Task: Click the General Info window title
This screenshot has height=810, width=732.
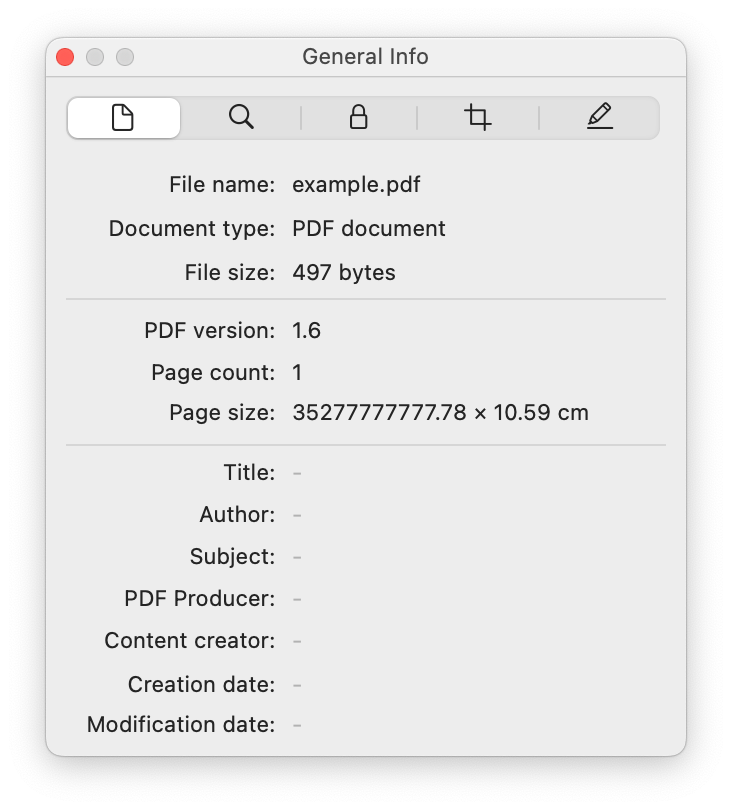Action: pyautogui.click(x=365, y=57)
